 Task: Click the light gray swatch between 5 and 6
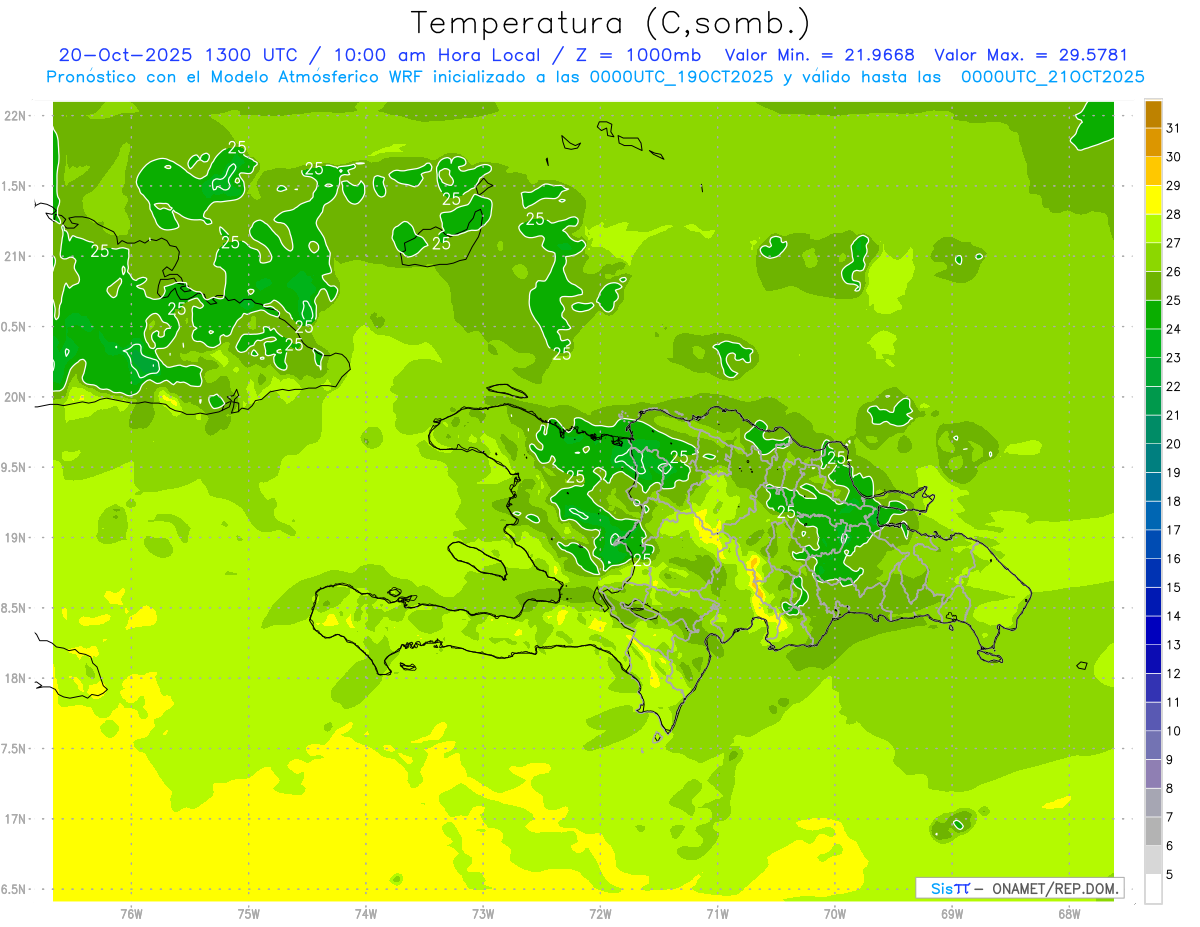(x=1153, y=860)
